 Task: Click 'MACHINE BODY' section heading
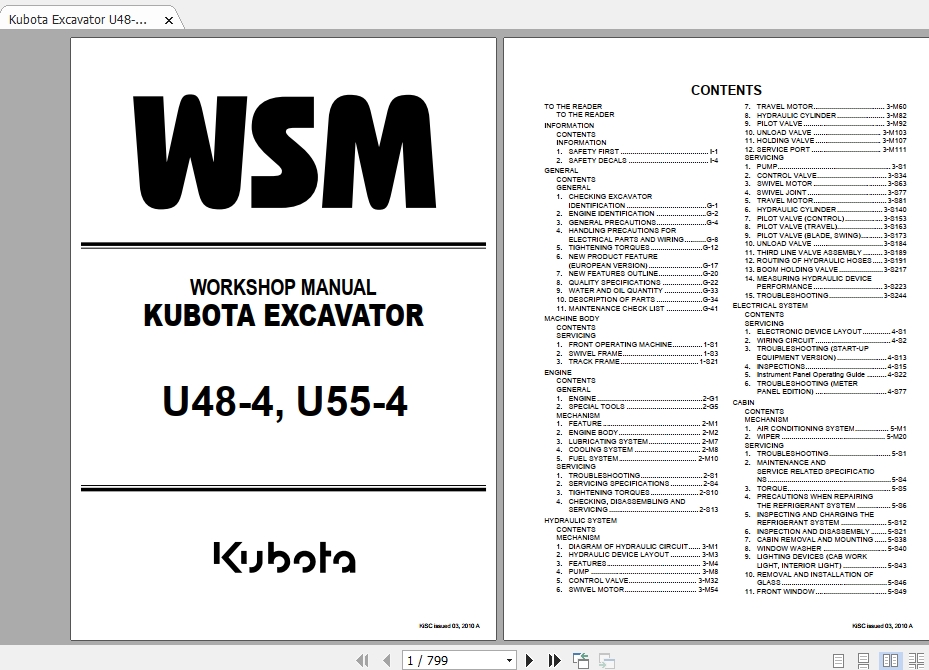tap(572, 319)
